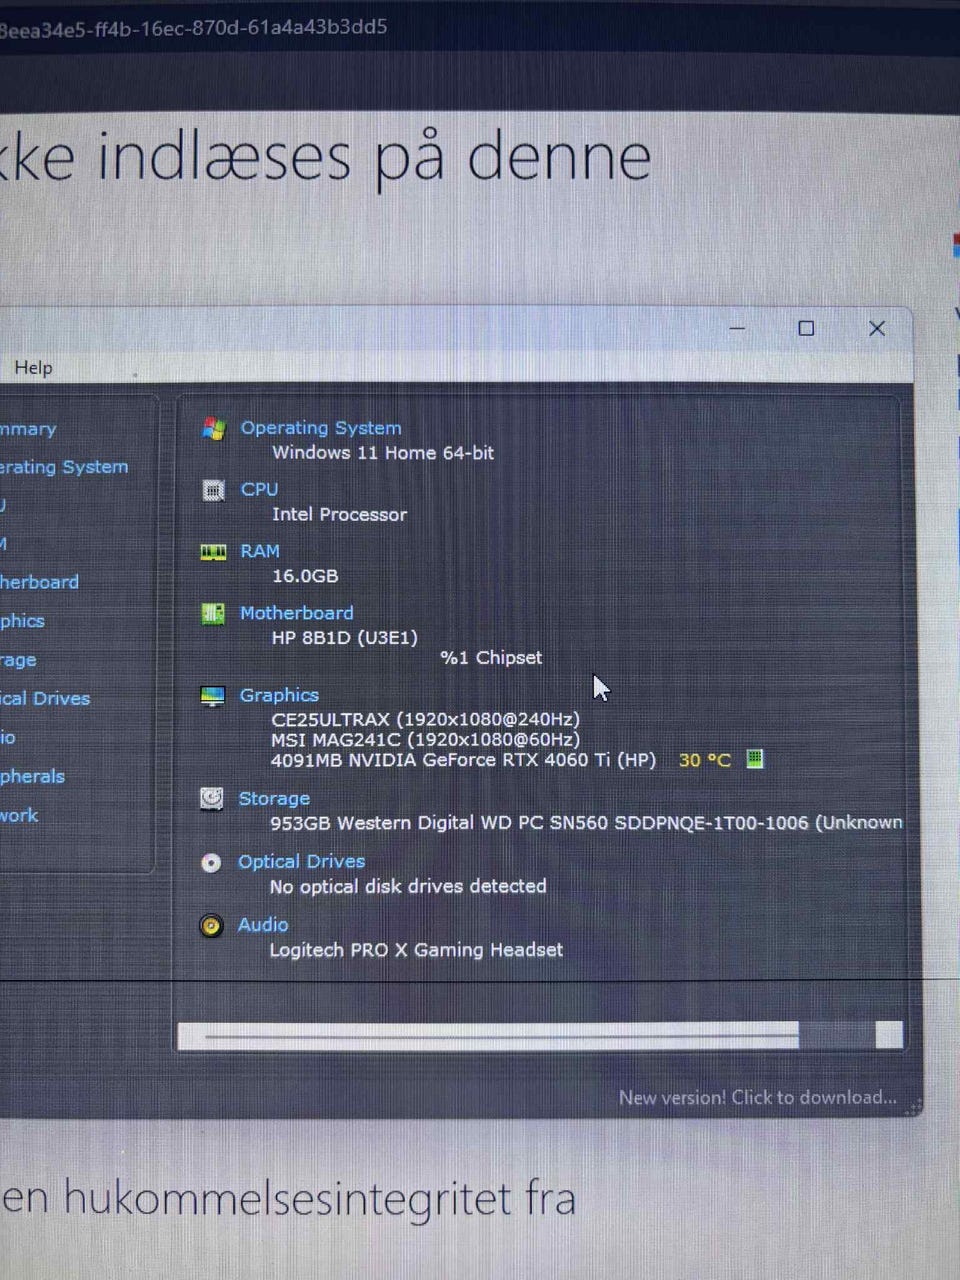Open the Storage section heading
The height and width of the screenshot is (1280, 960).
click(274, 798)
